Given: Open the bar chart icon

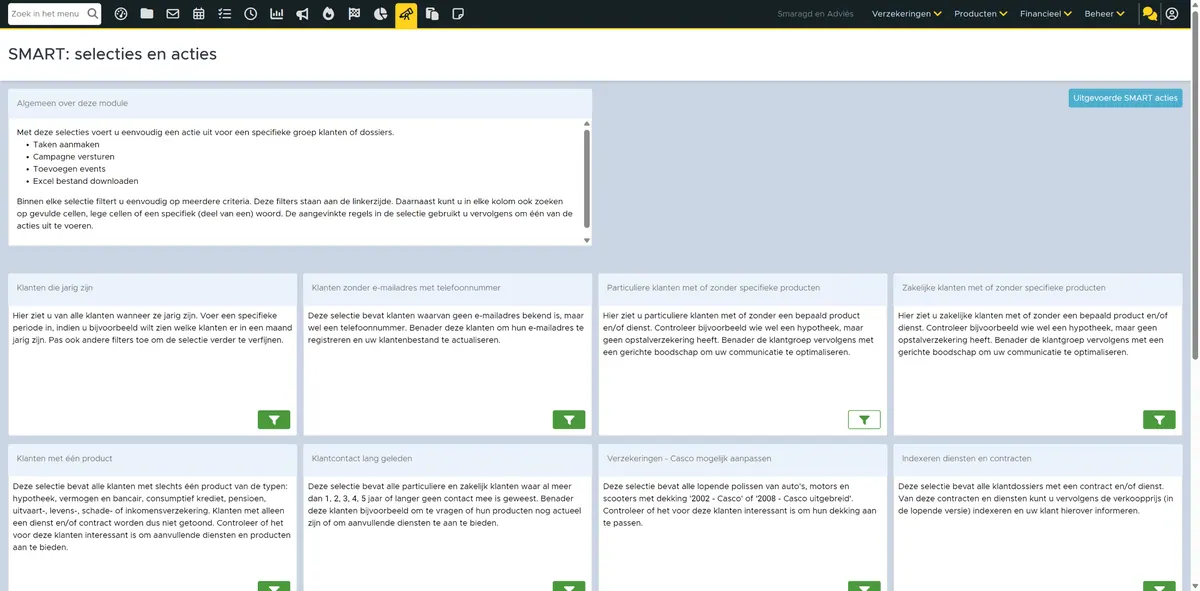Looking at the screenshot, I should click(x=276, y=14).
